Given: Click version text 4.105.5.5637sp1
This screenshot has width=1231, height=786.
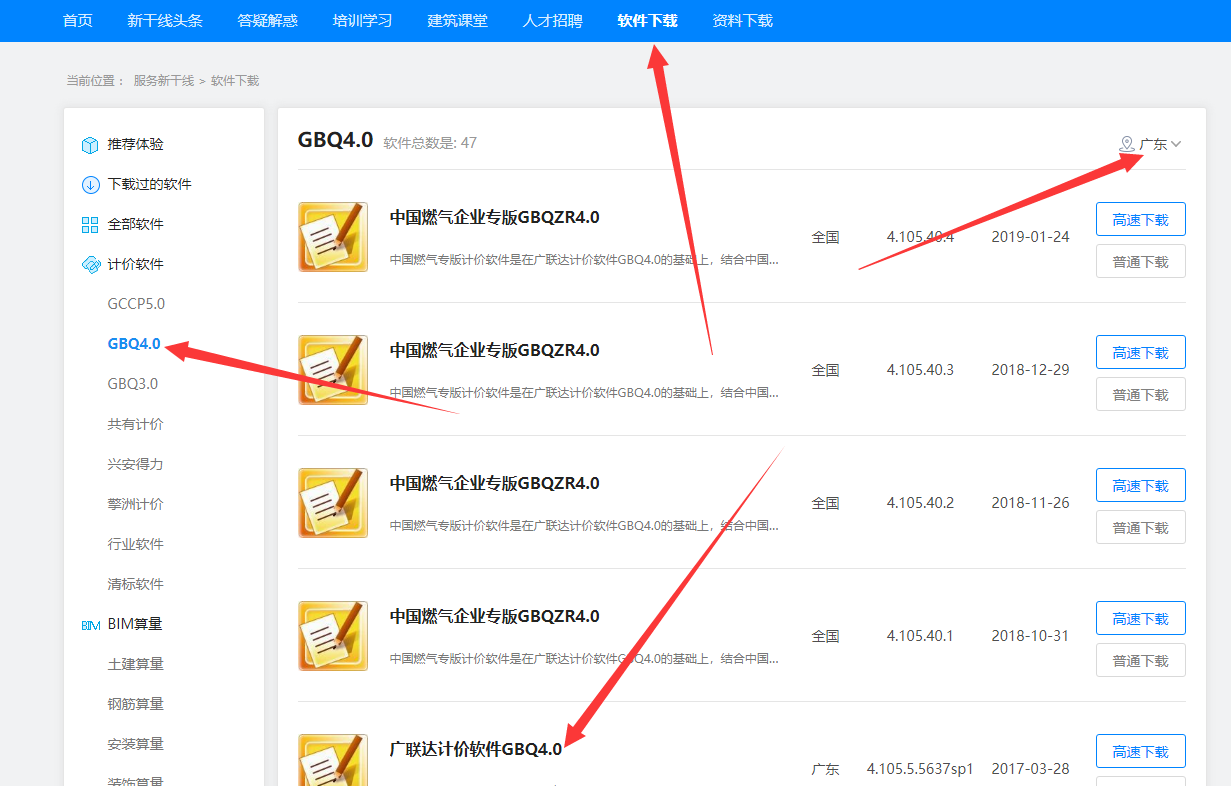Looking at the screenshot, I should pos(920,769).
